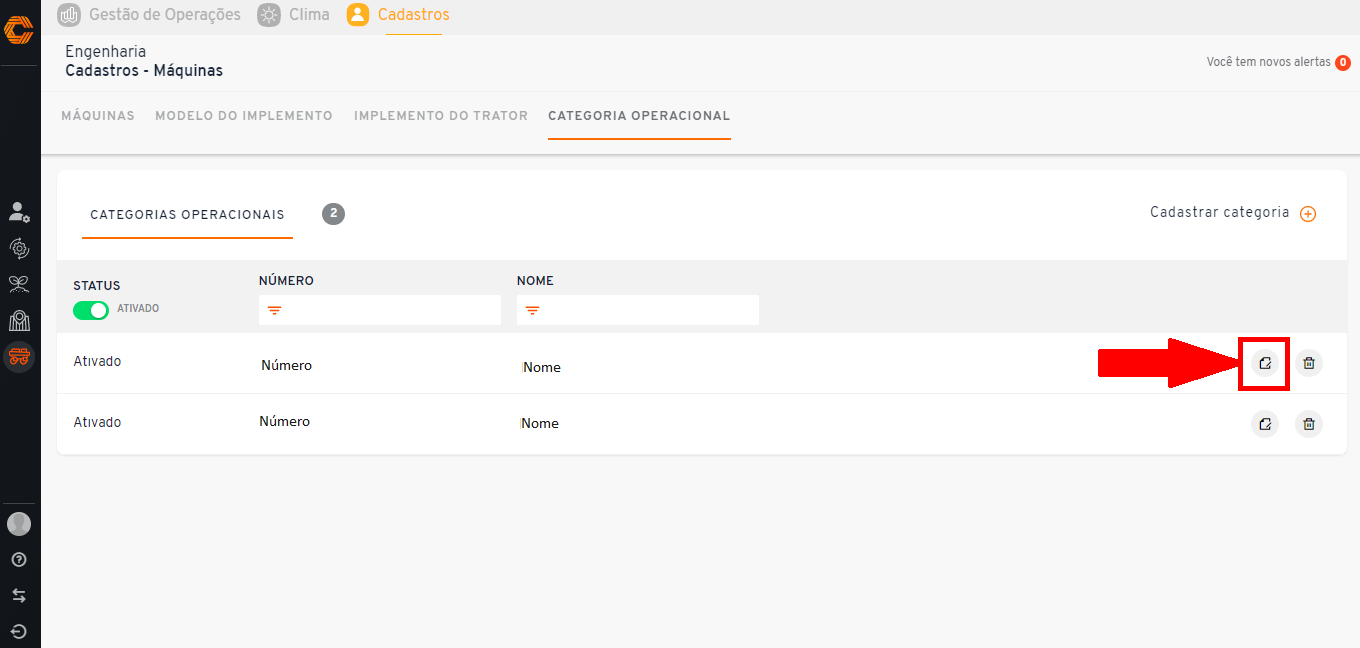The height and width of the screenshot is (648, 1360).
Task: Click the swap arrows icon in sidebar
Action: tap(19, 595)
